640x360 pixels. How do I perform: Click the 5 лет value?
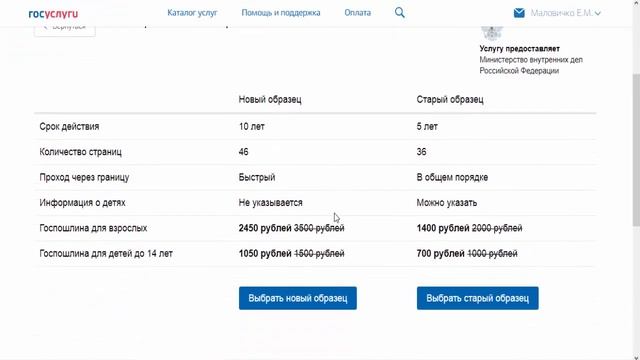tap(427, 127)
